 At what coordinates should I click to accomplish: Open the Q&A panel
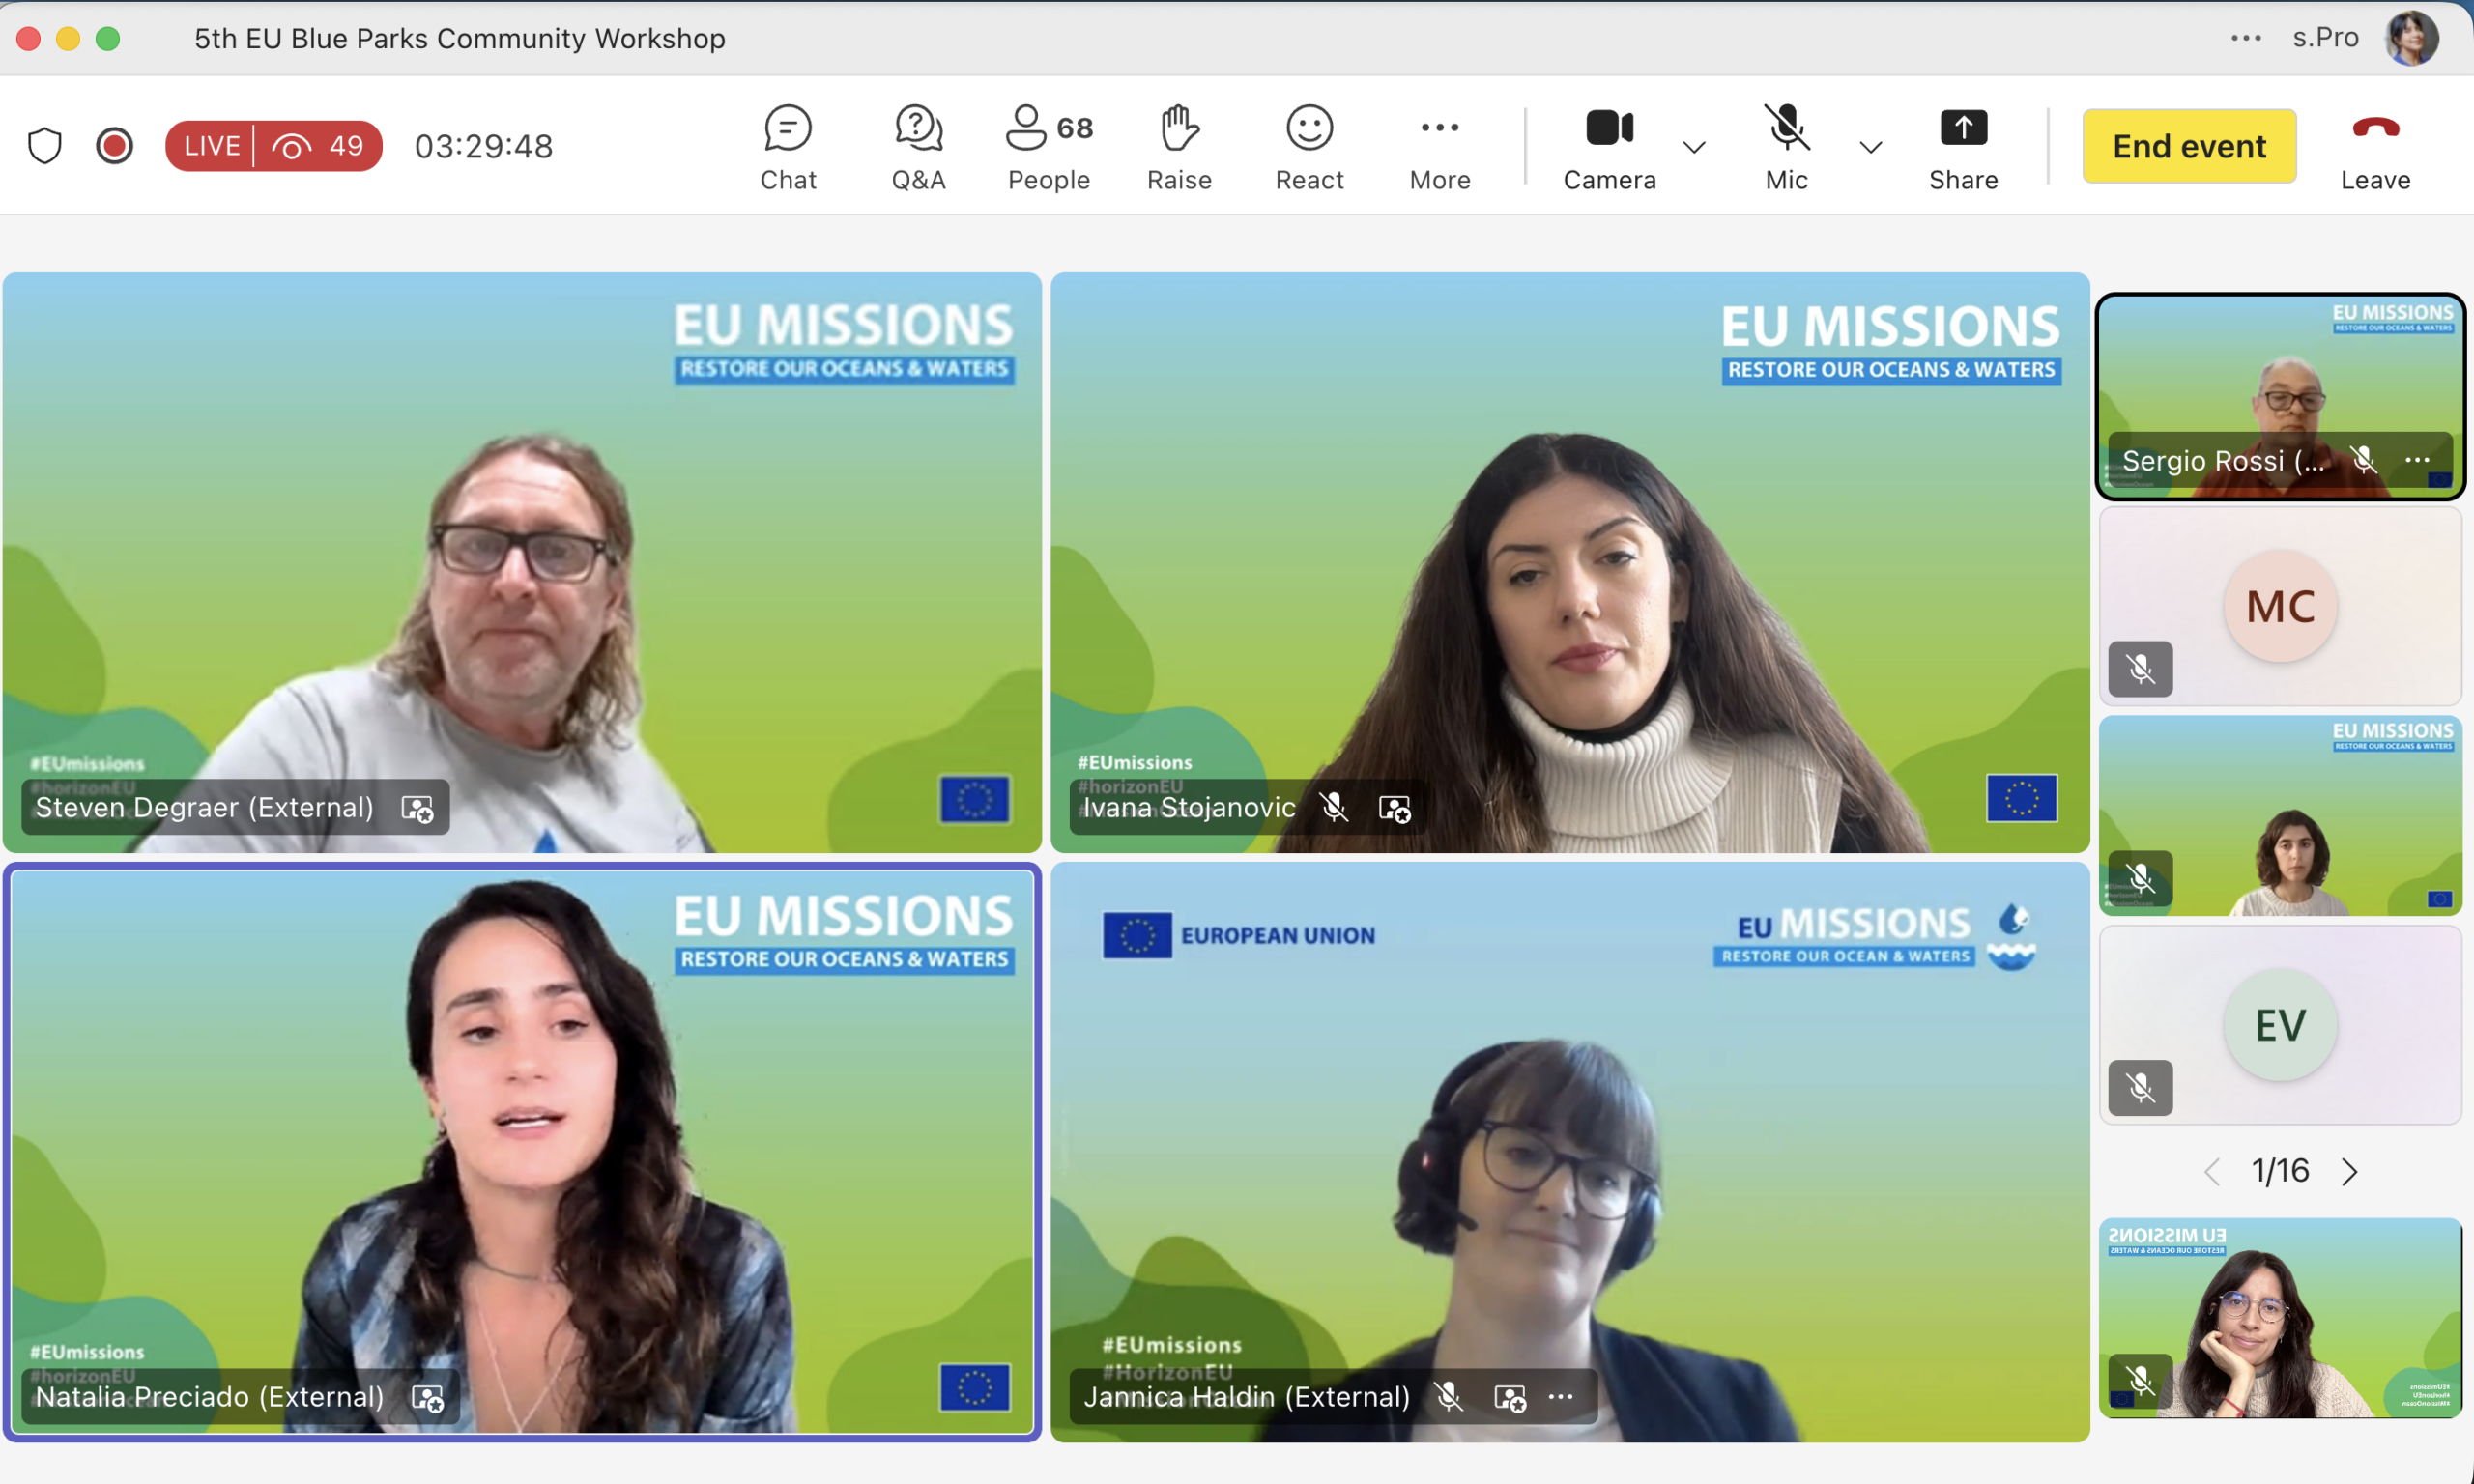[x=918, y=147]
